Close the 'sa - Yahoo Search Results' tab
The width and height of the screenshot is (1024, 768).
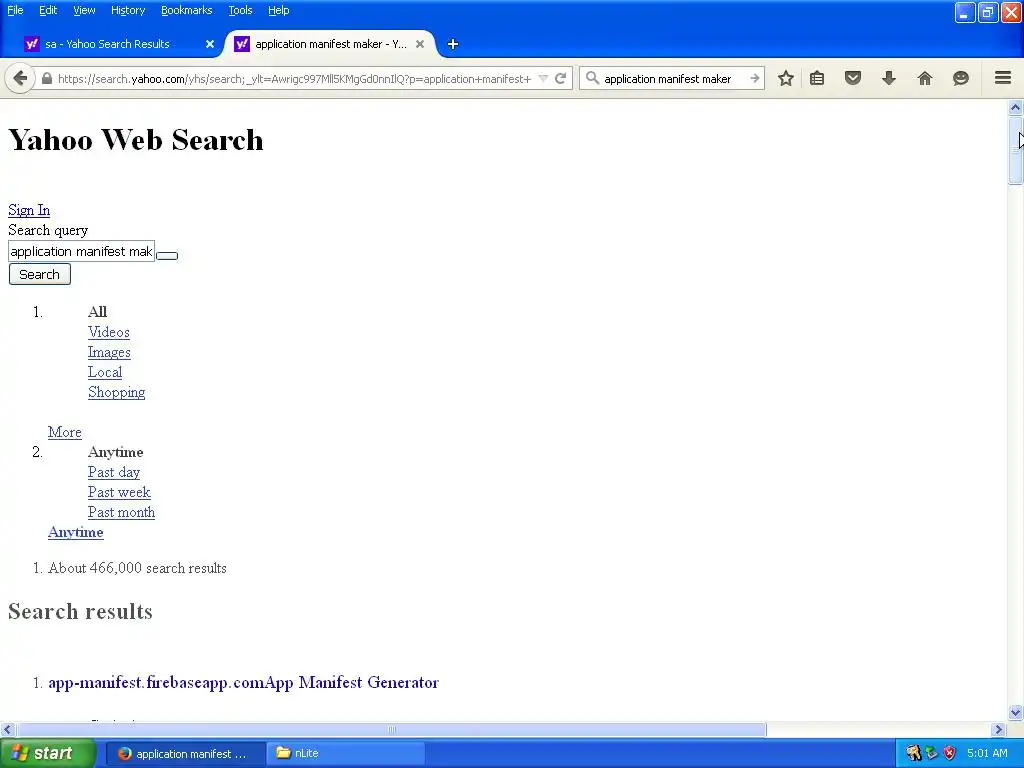tap(210, 44)
